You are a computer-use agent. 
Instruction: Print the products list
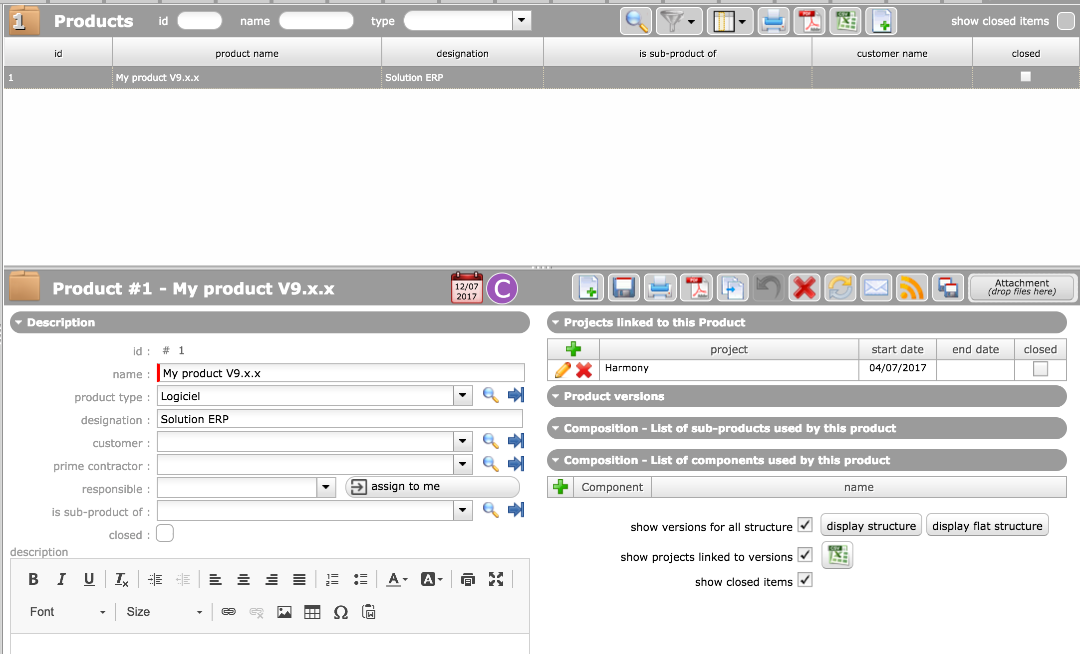point(773,21)
